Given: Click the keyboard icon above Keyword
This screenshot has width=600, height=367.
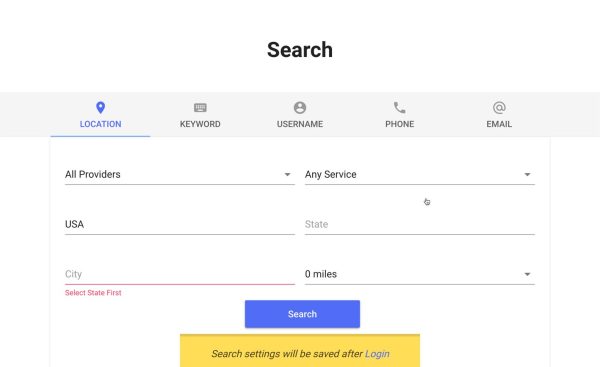Looking at the screenshot, I should (x=200, y=108).
